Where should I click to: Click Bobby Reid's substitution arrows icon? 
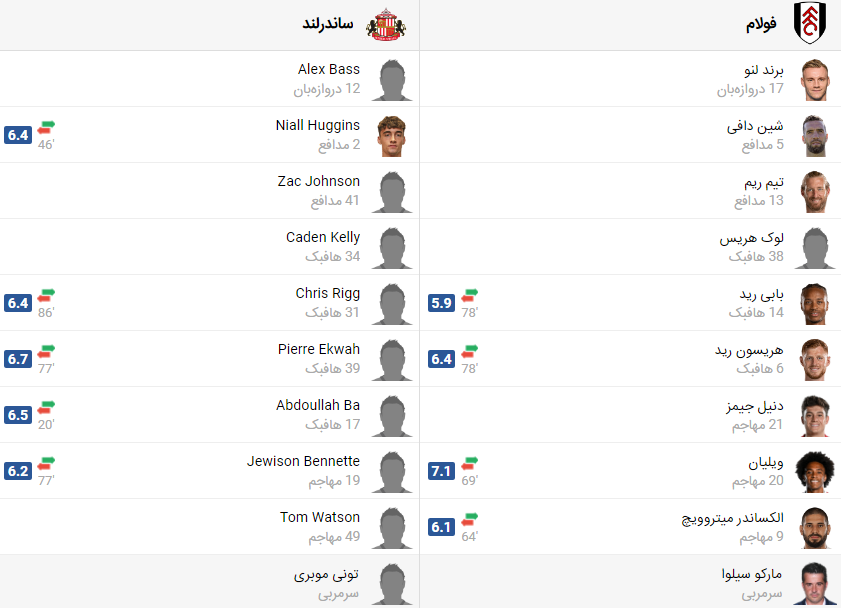tap(470, 295)
